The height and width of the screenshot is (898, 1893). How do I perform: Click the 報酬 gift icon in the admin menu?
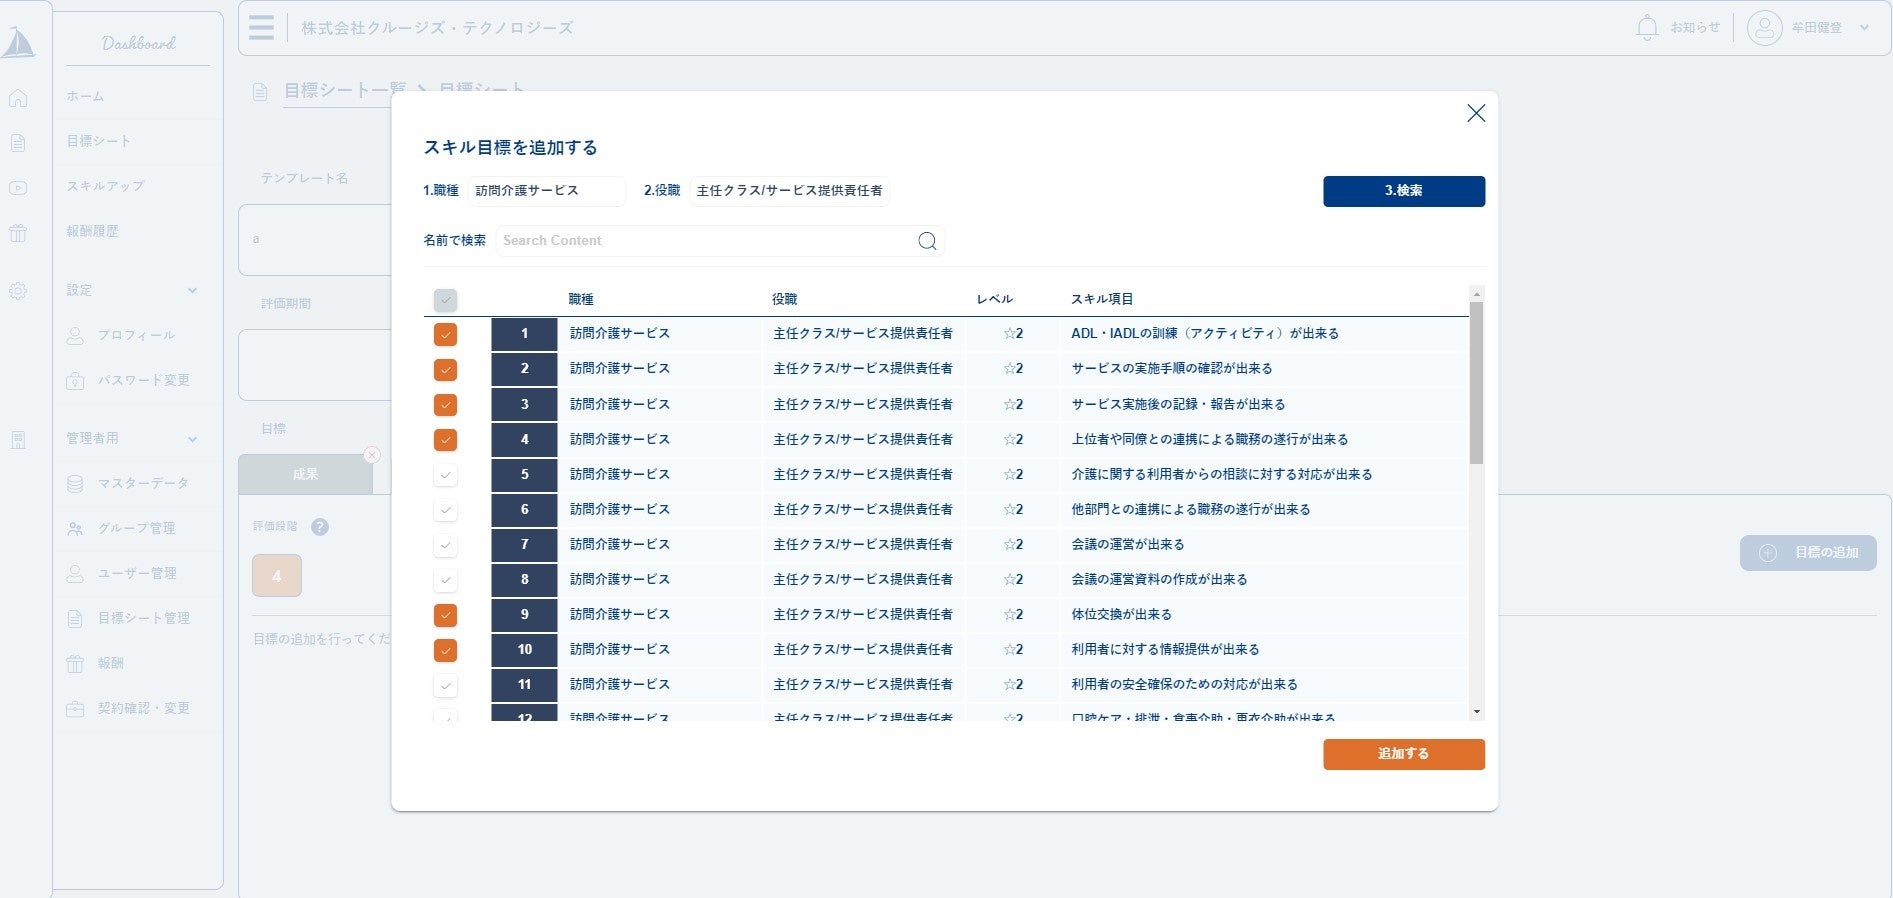[75, 664]
